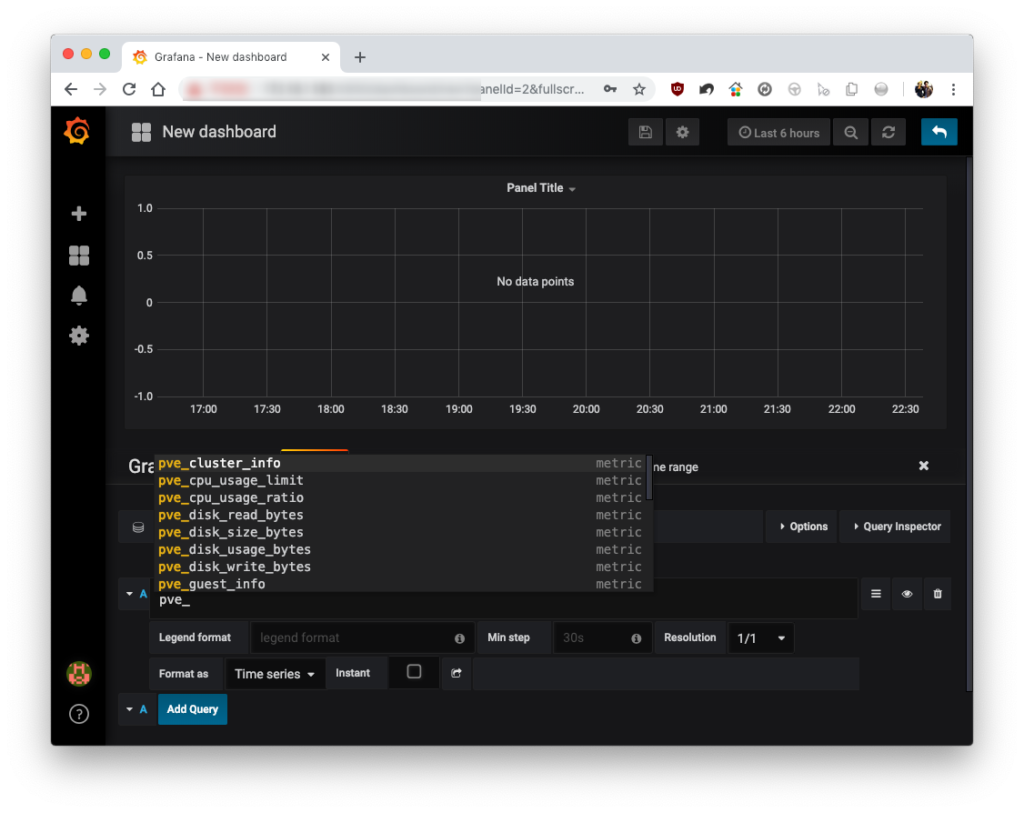
Task: Click the Min step info icon
Action: [x=636, y=638]
